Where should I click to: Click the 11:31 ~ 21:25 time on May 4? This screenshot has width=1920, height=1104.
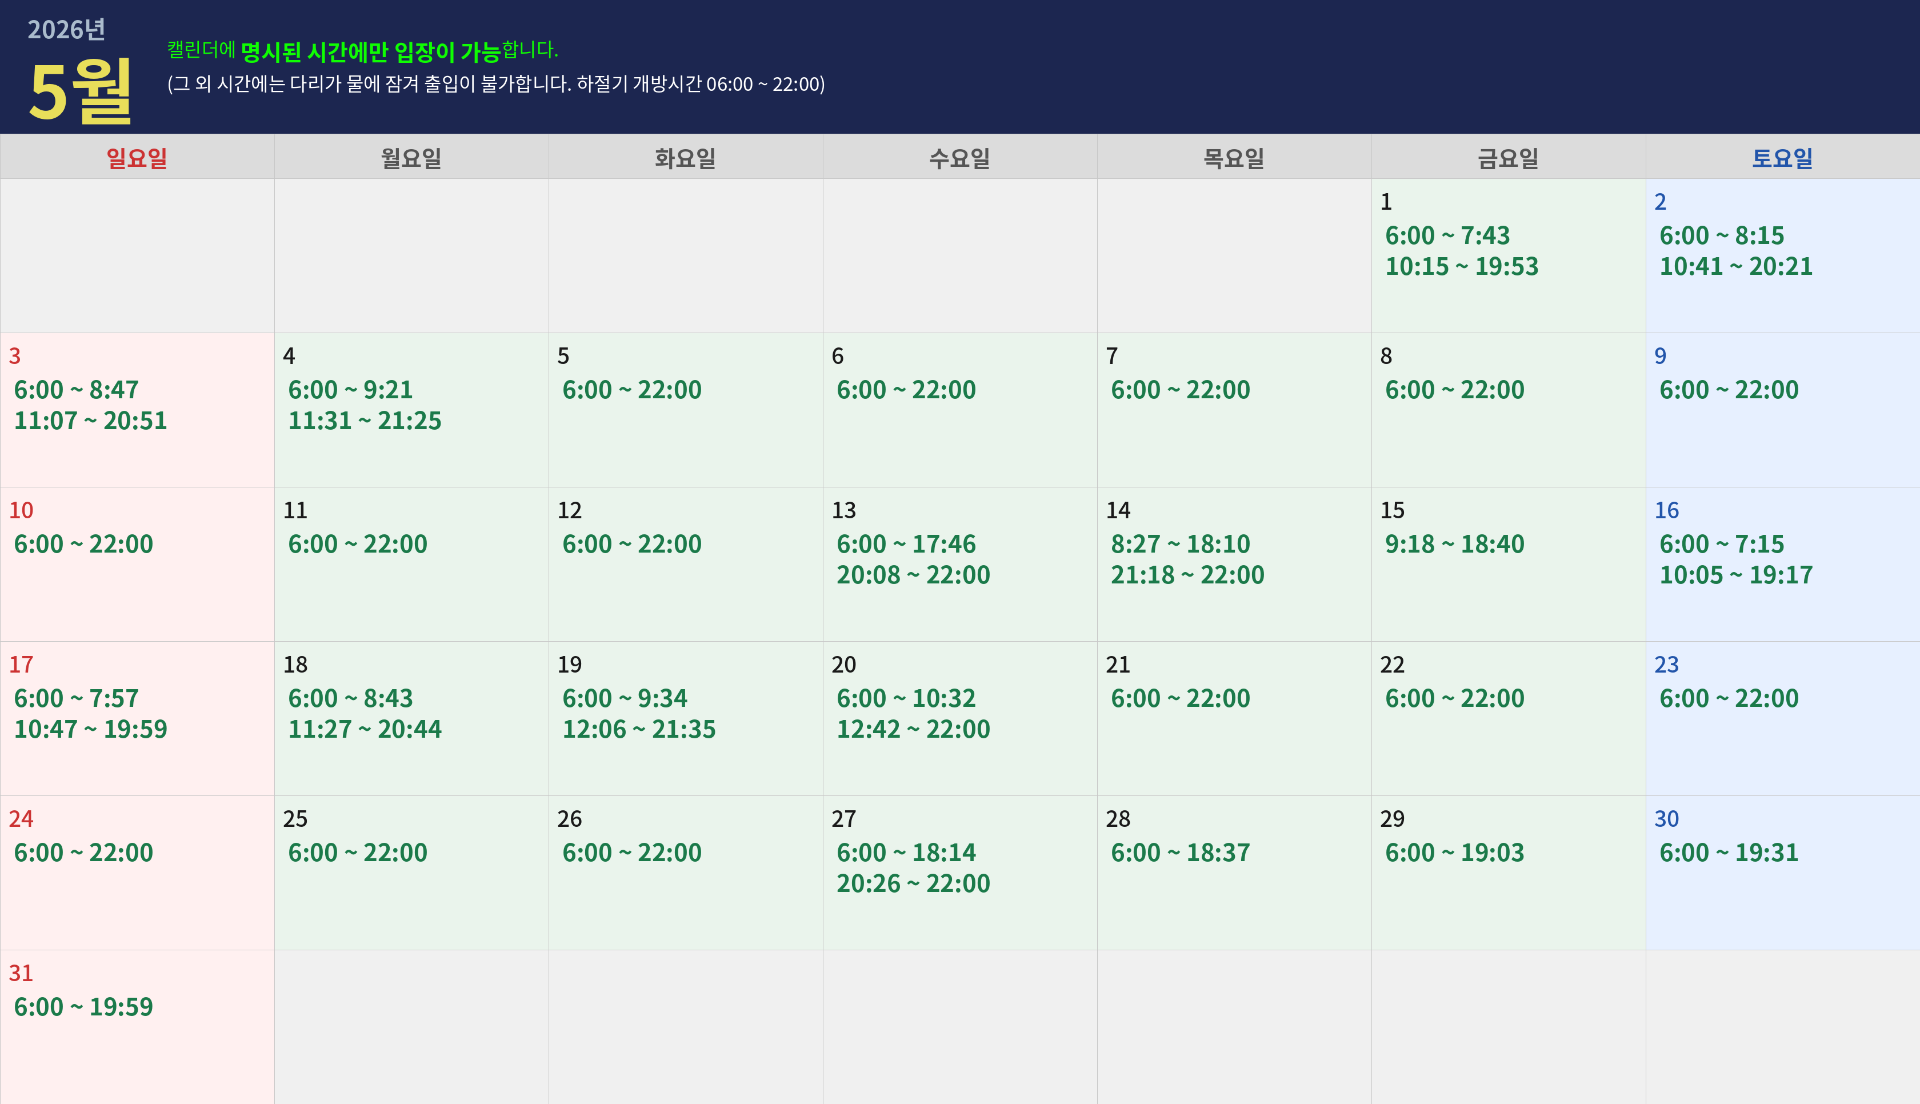point(365,421)
